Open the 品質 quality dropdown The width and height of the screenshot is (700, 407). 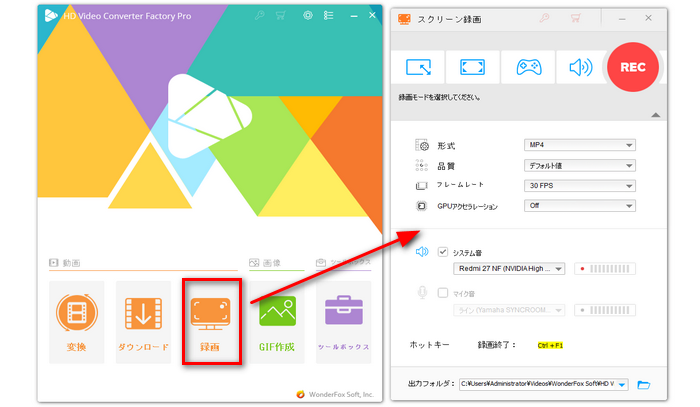(x=579, y=166)
